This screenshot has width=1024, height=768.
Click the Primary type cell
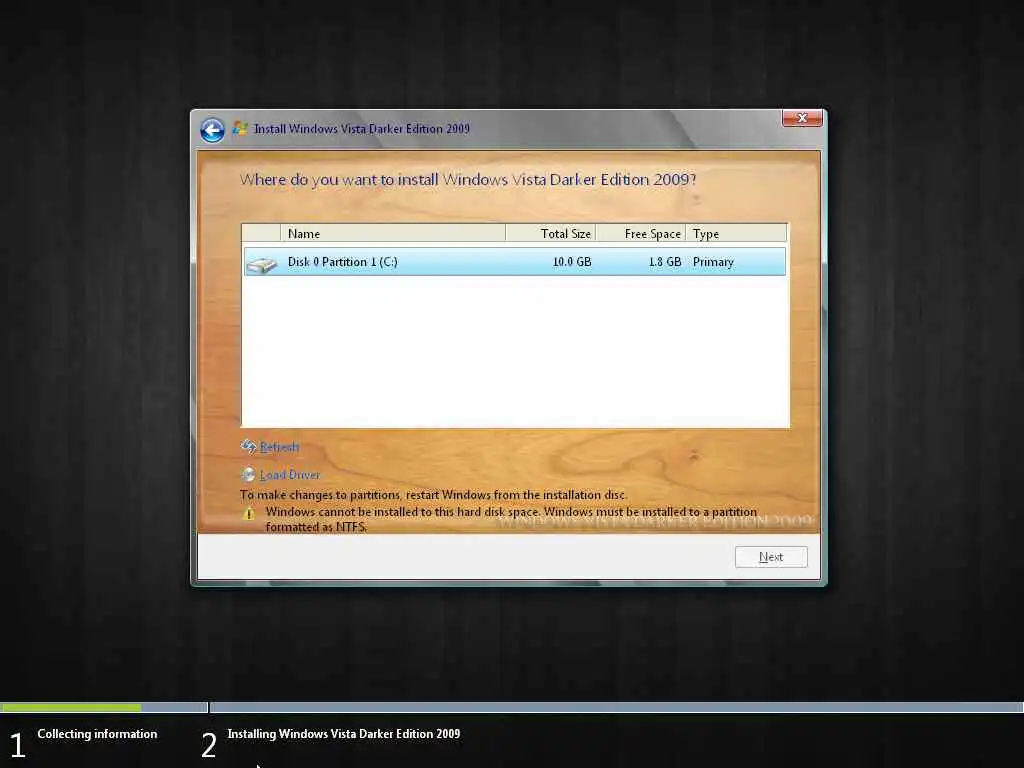click(713, 262)
